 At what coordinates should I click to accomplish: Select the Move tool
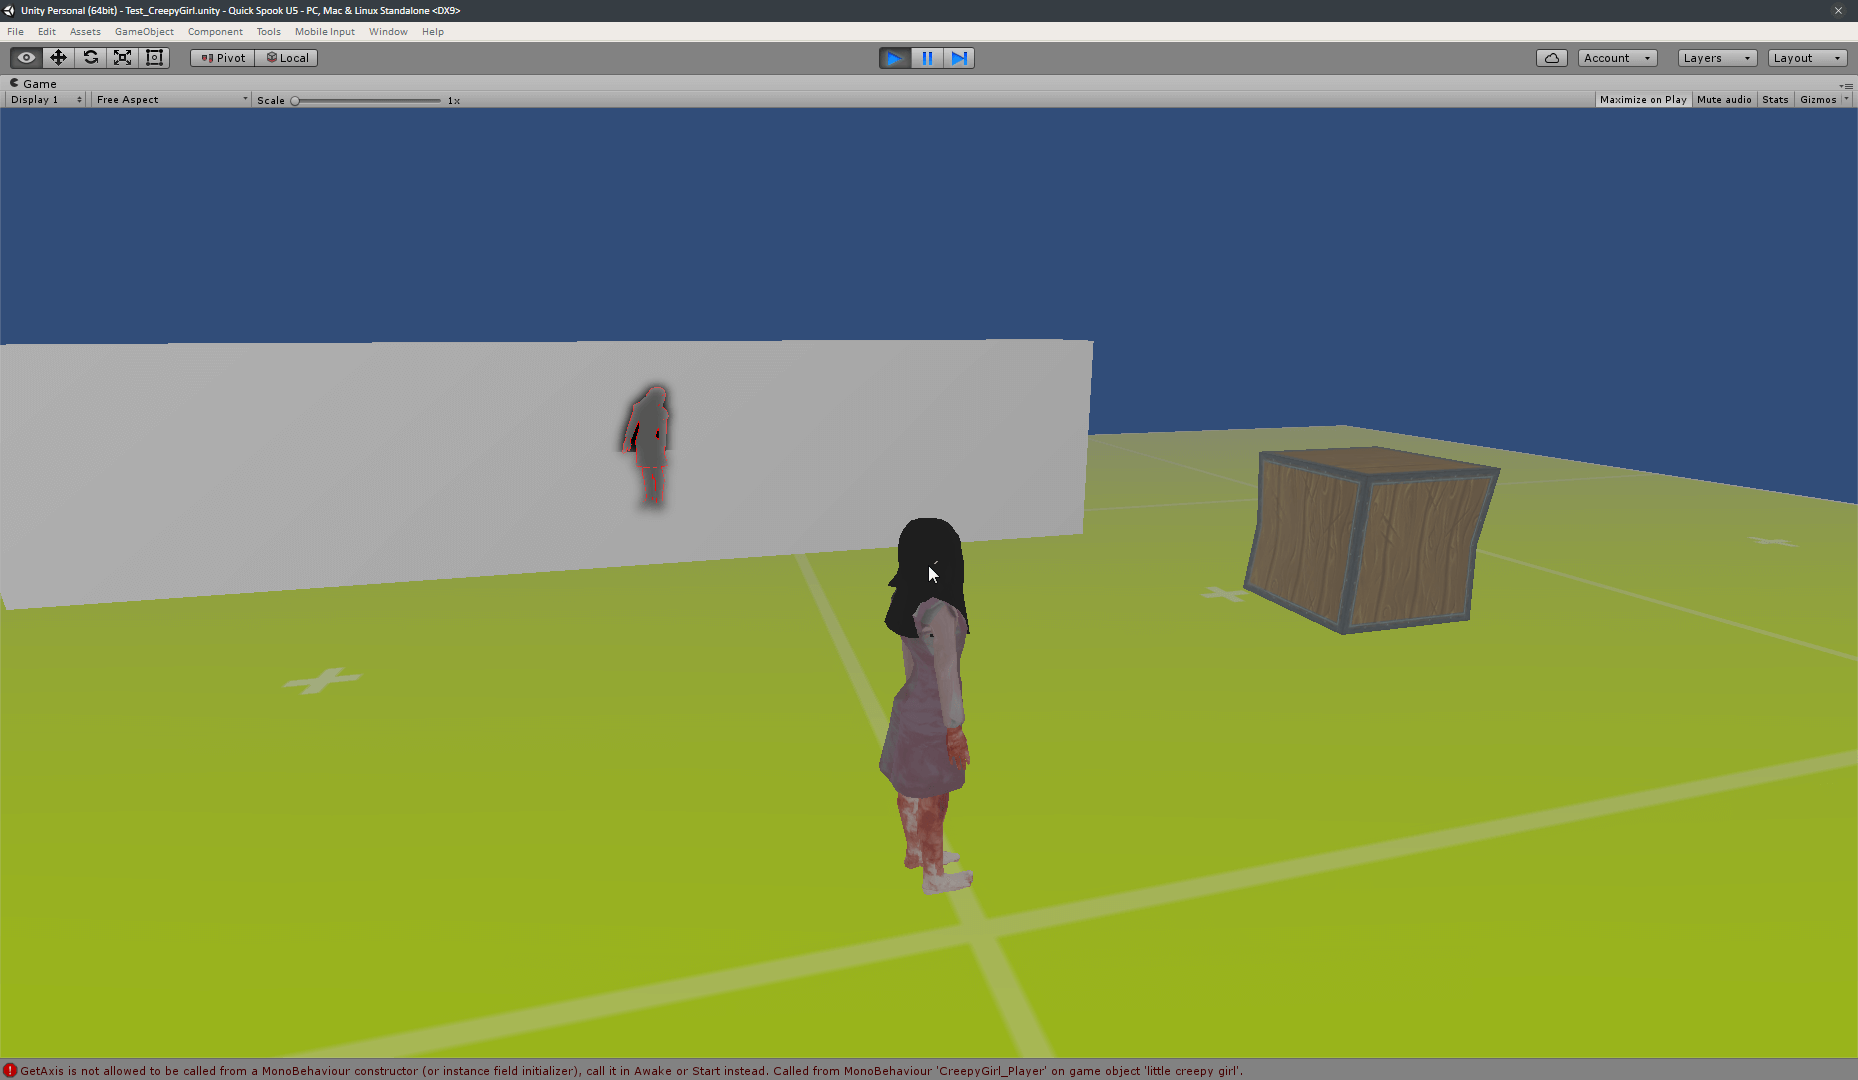point(58,58)
